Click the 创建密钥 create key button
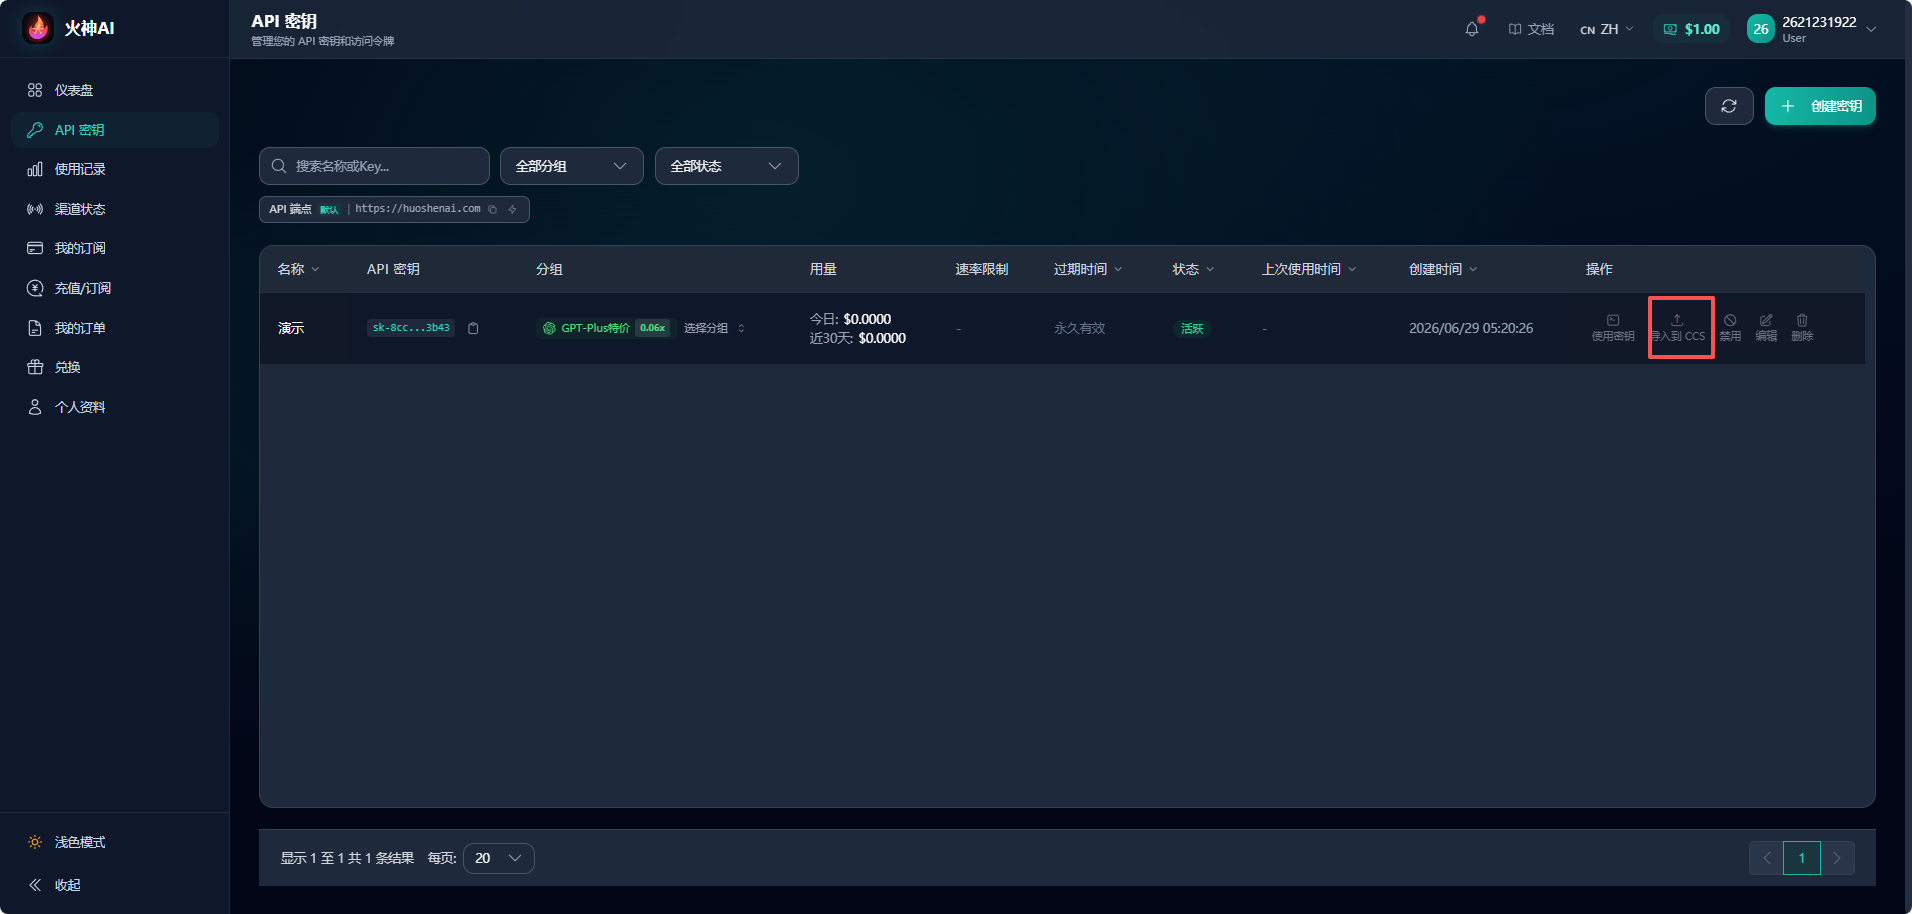Screen dimensions: 1912x914 tap(1820, 106)
